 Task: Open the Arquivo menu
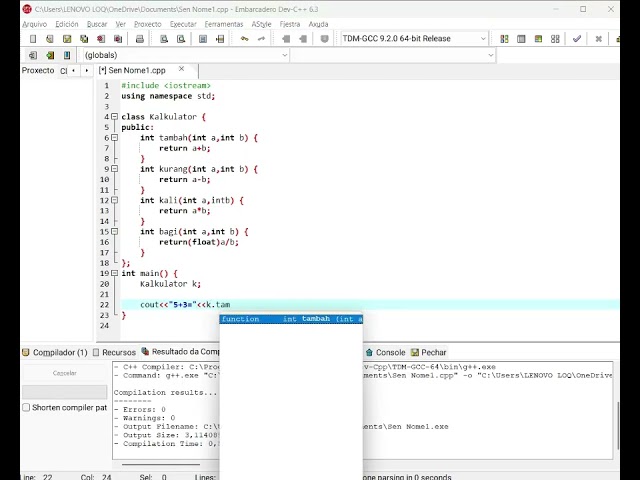(x=35, y=24)
